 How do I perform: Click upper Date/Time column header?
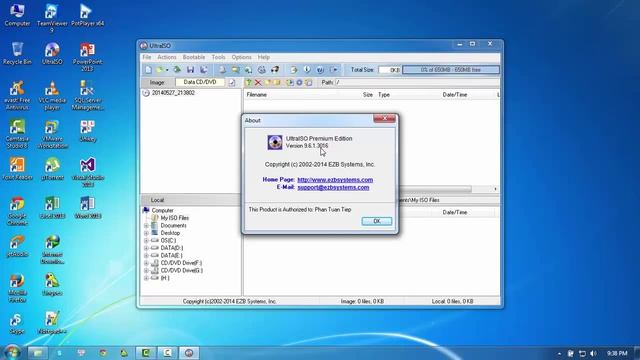(455, 95)
